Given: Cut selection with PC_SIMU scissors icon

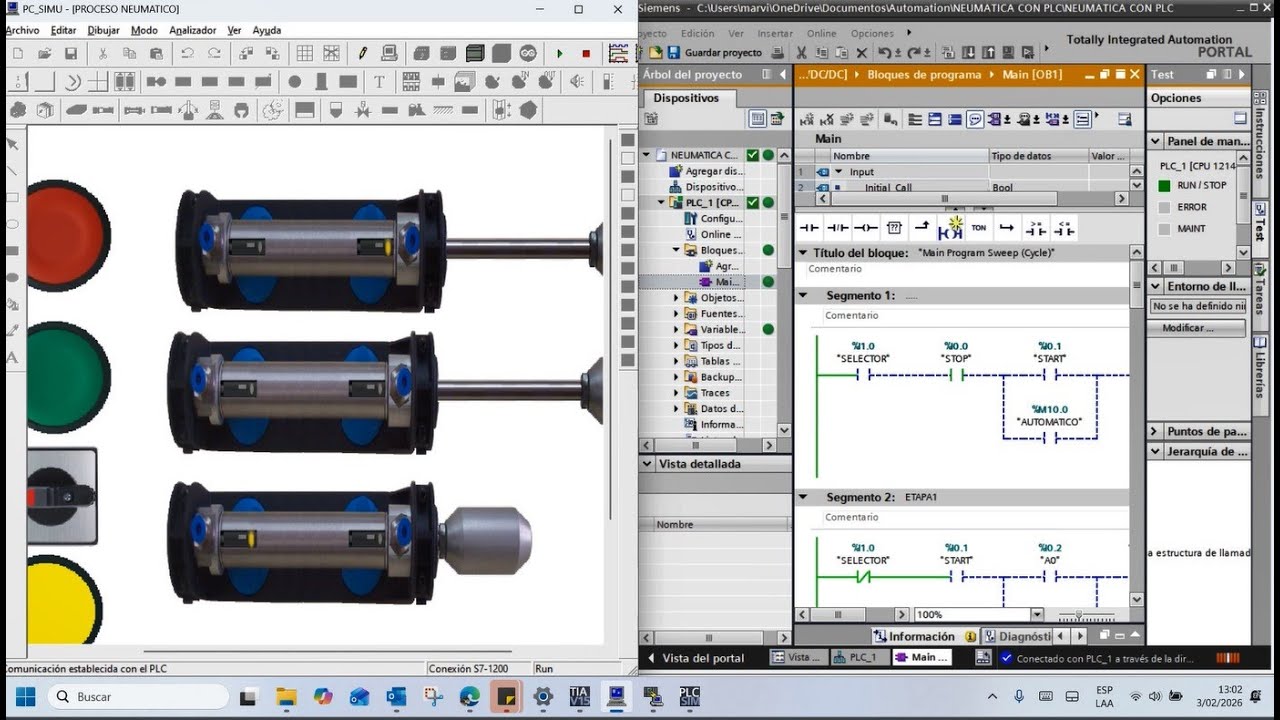Looking at the screenshot, I should click(x=103, y=53).
